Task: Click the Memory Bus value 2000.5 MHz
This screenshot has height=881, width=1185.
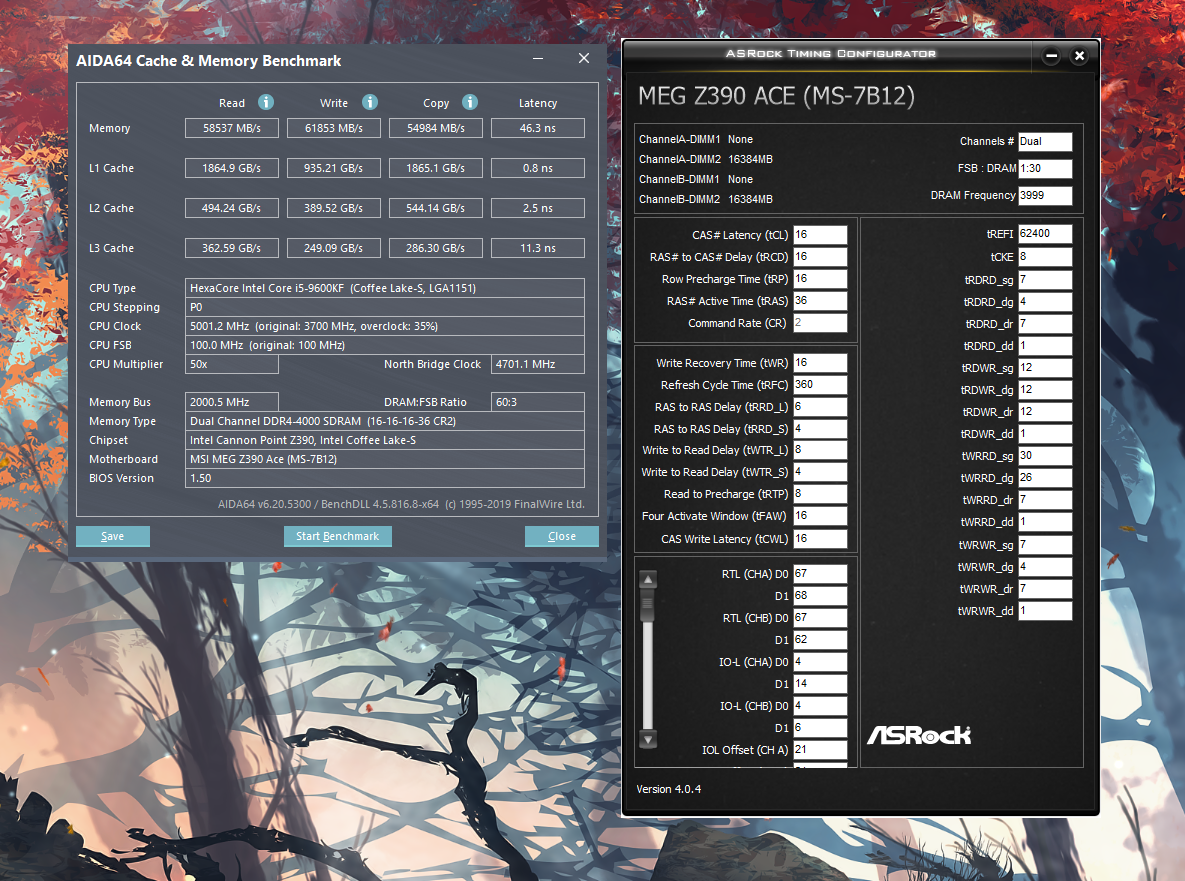Action: 231,402
